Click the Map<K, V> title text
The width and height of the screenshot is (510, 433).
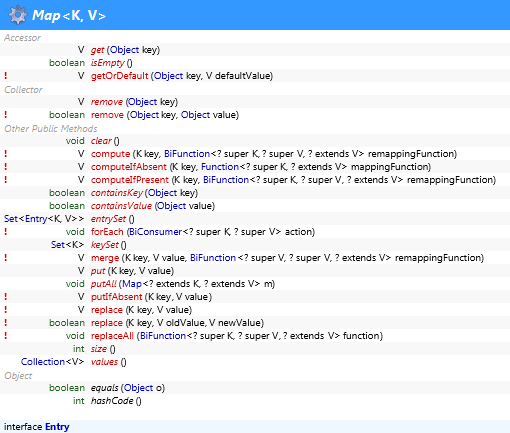click(x=69, y=16)
